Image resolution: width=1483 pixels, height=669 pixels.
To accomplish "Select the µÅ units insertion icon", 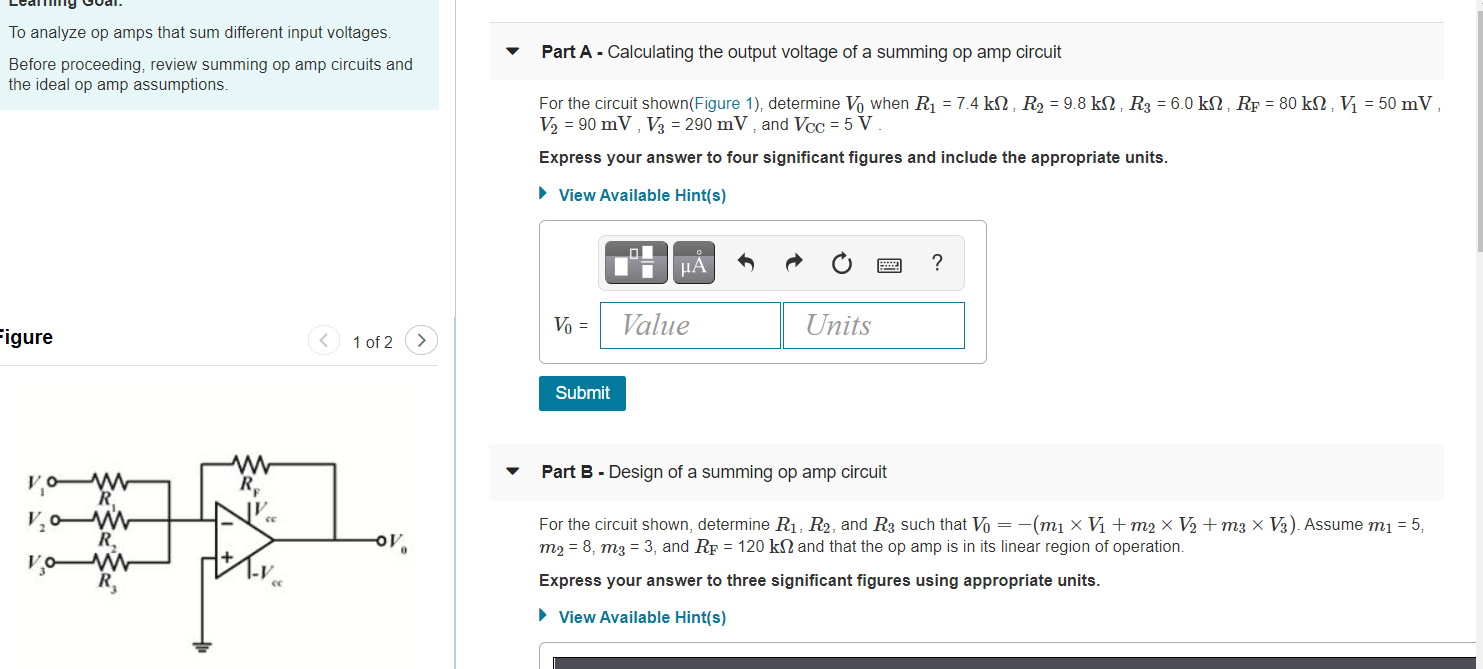I will [x=693, y=262].
